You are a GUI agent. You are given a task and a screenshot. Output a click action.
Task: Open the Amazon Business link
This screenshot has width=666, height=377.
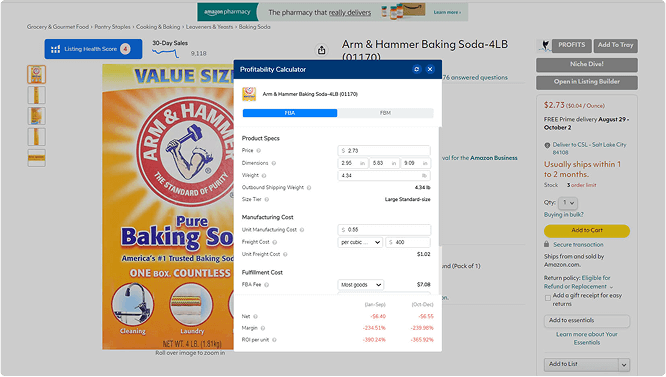[494, 158]
